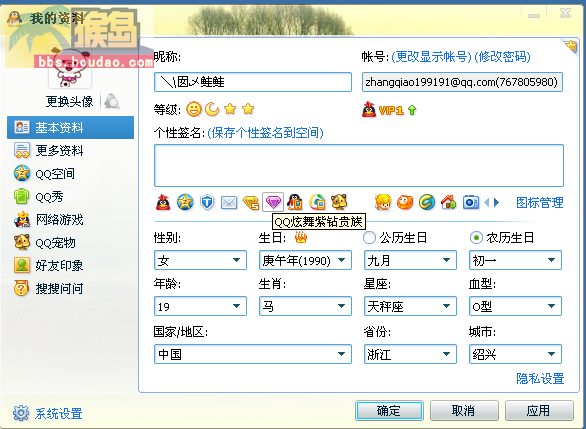Click the QQ pet bear icon in icon row
Viewport: 586px width, 429px height.
(339, 202)
